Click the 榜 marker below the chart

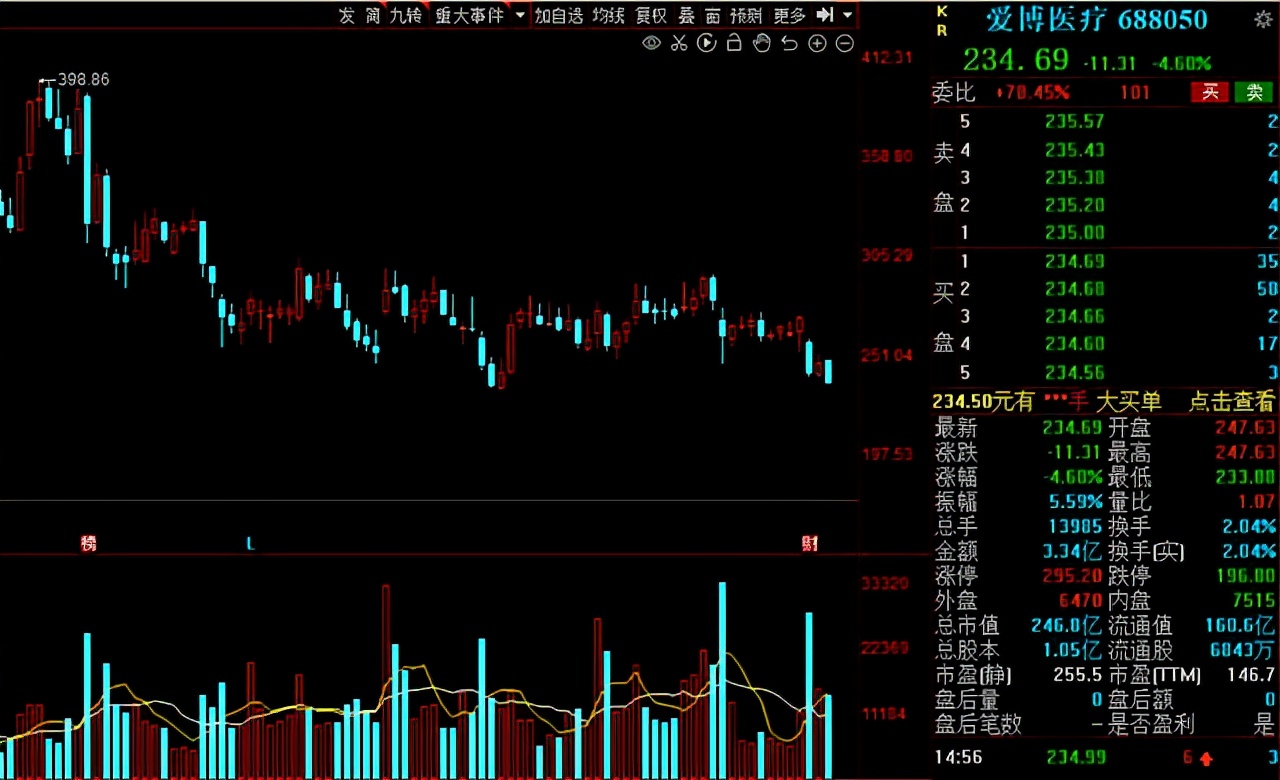(89, 543)
